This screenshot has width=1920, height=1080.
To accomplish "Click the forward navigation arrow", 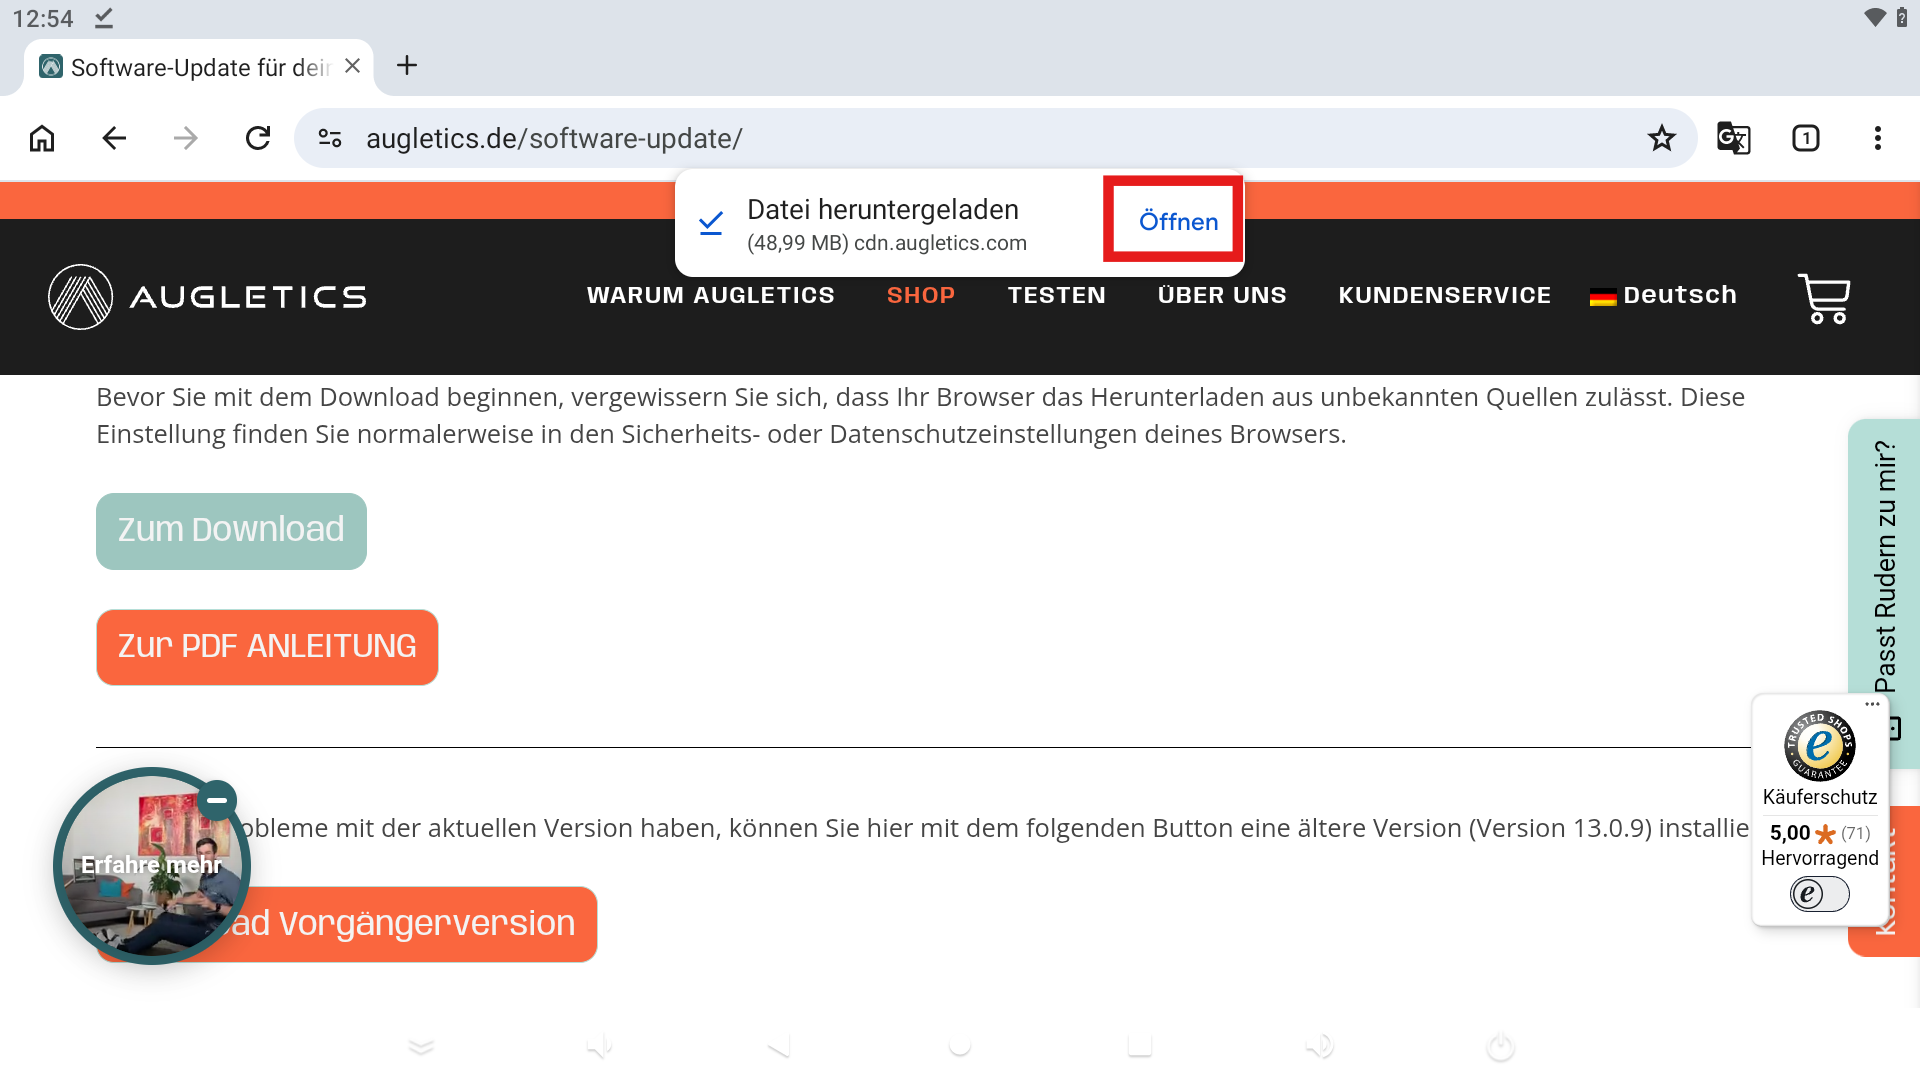I will [x=186, y=138].
